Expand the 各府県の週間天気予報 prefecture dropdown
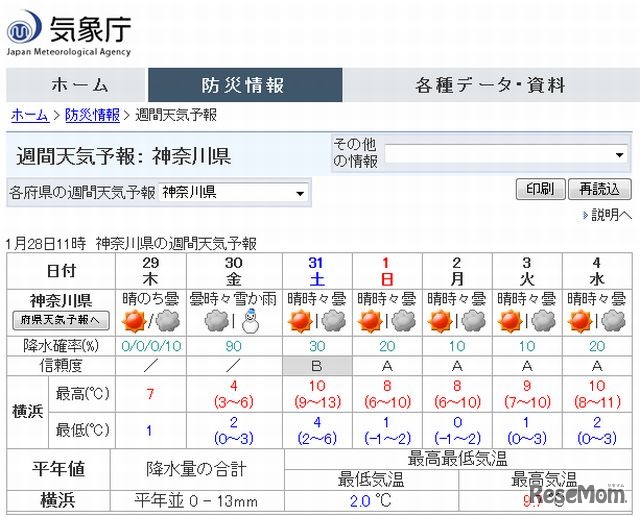The height and width of the screenshot is (517, 640). (234, 192)
